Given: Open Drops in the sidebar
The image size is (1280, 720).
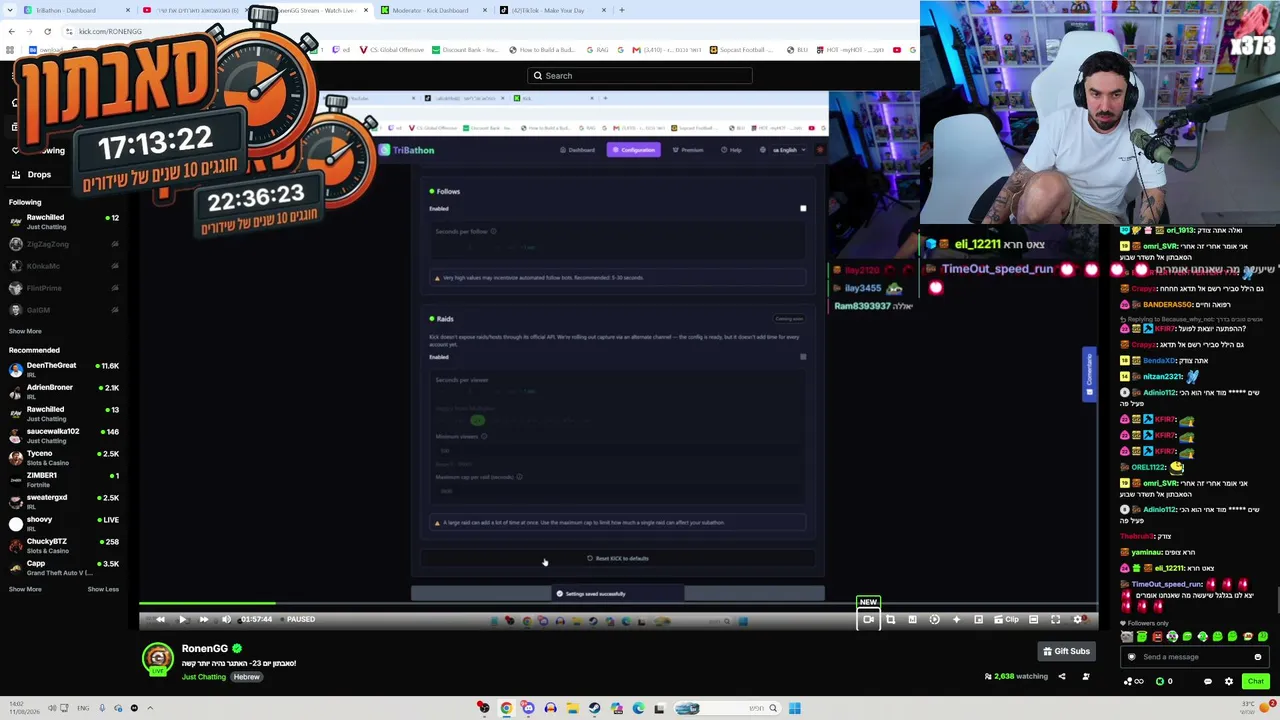Looking at the screenshot, I should 39,175.
